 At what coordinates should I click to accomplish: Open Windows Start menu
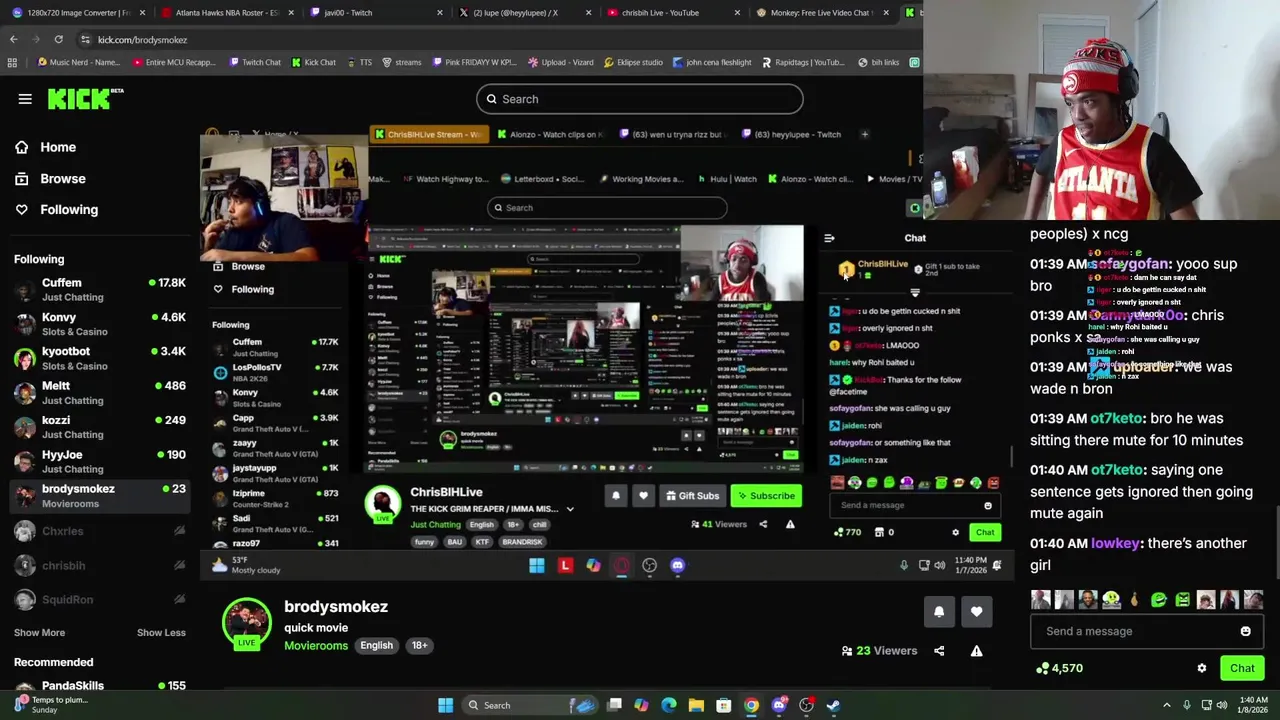coord(446,705)
